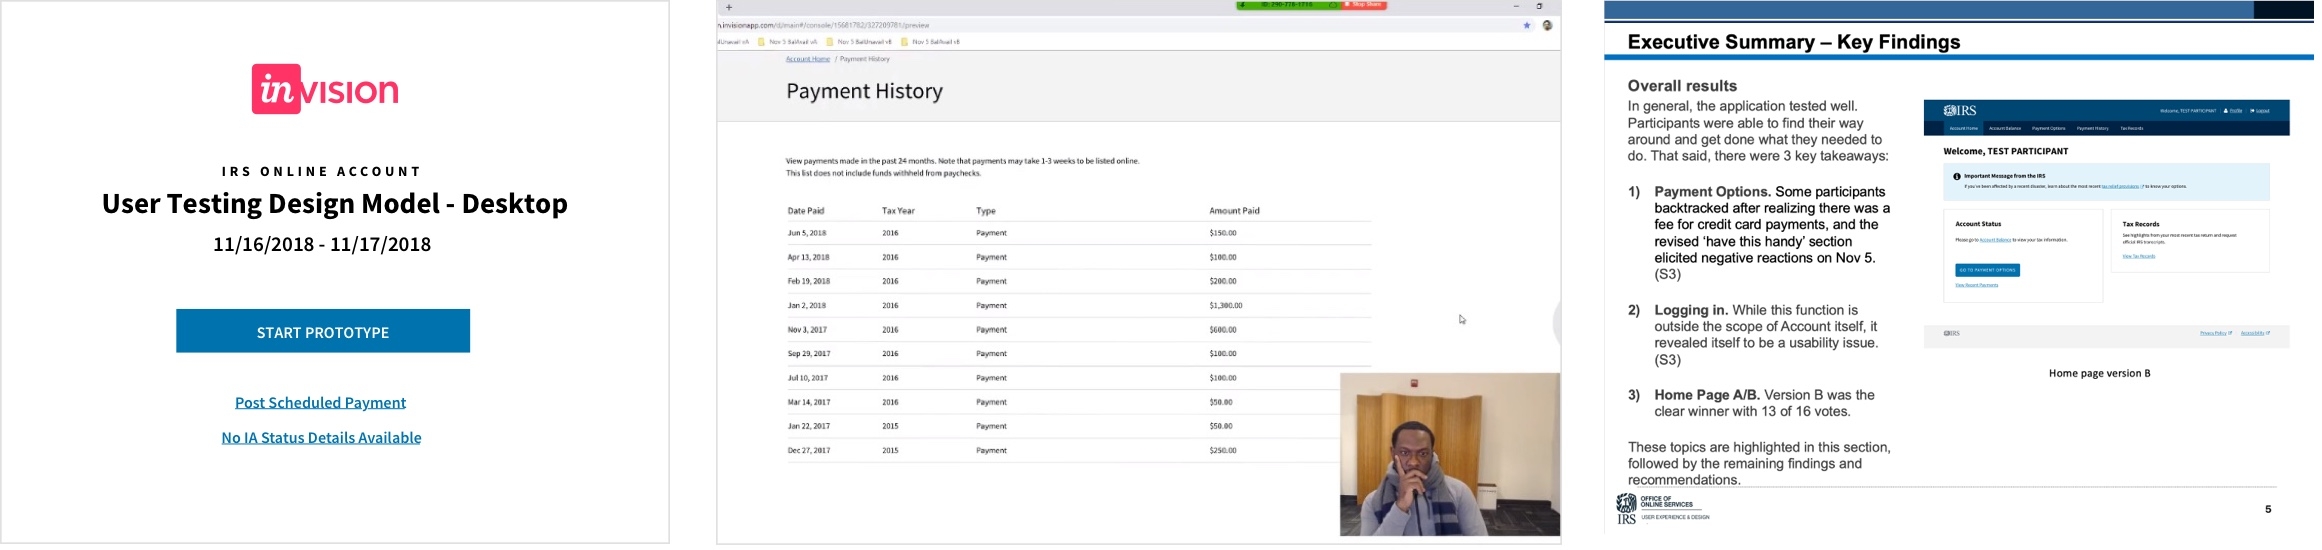Click the GO TO PAYMENT OPTIONS button

tap(1987, 270)
